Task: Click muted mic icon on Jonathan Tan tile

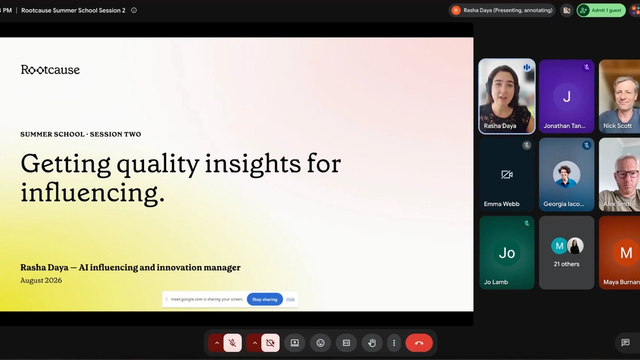Action: [x=587, y=67]
